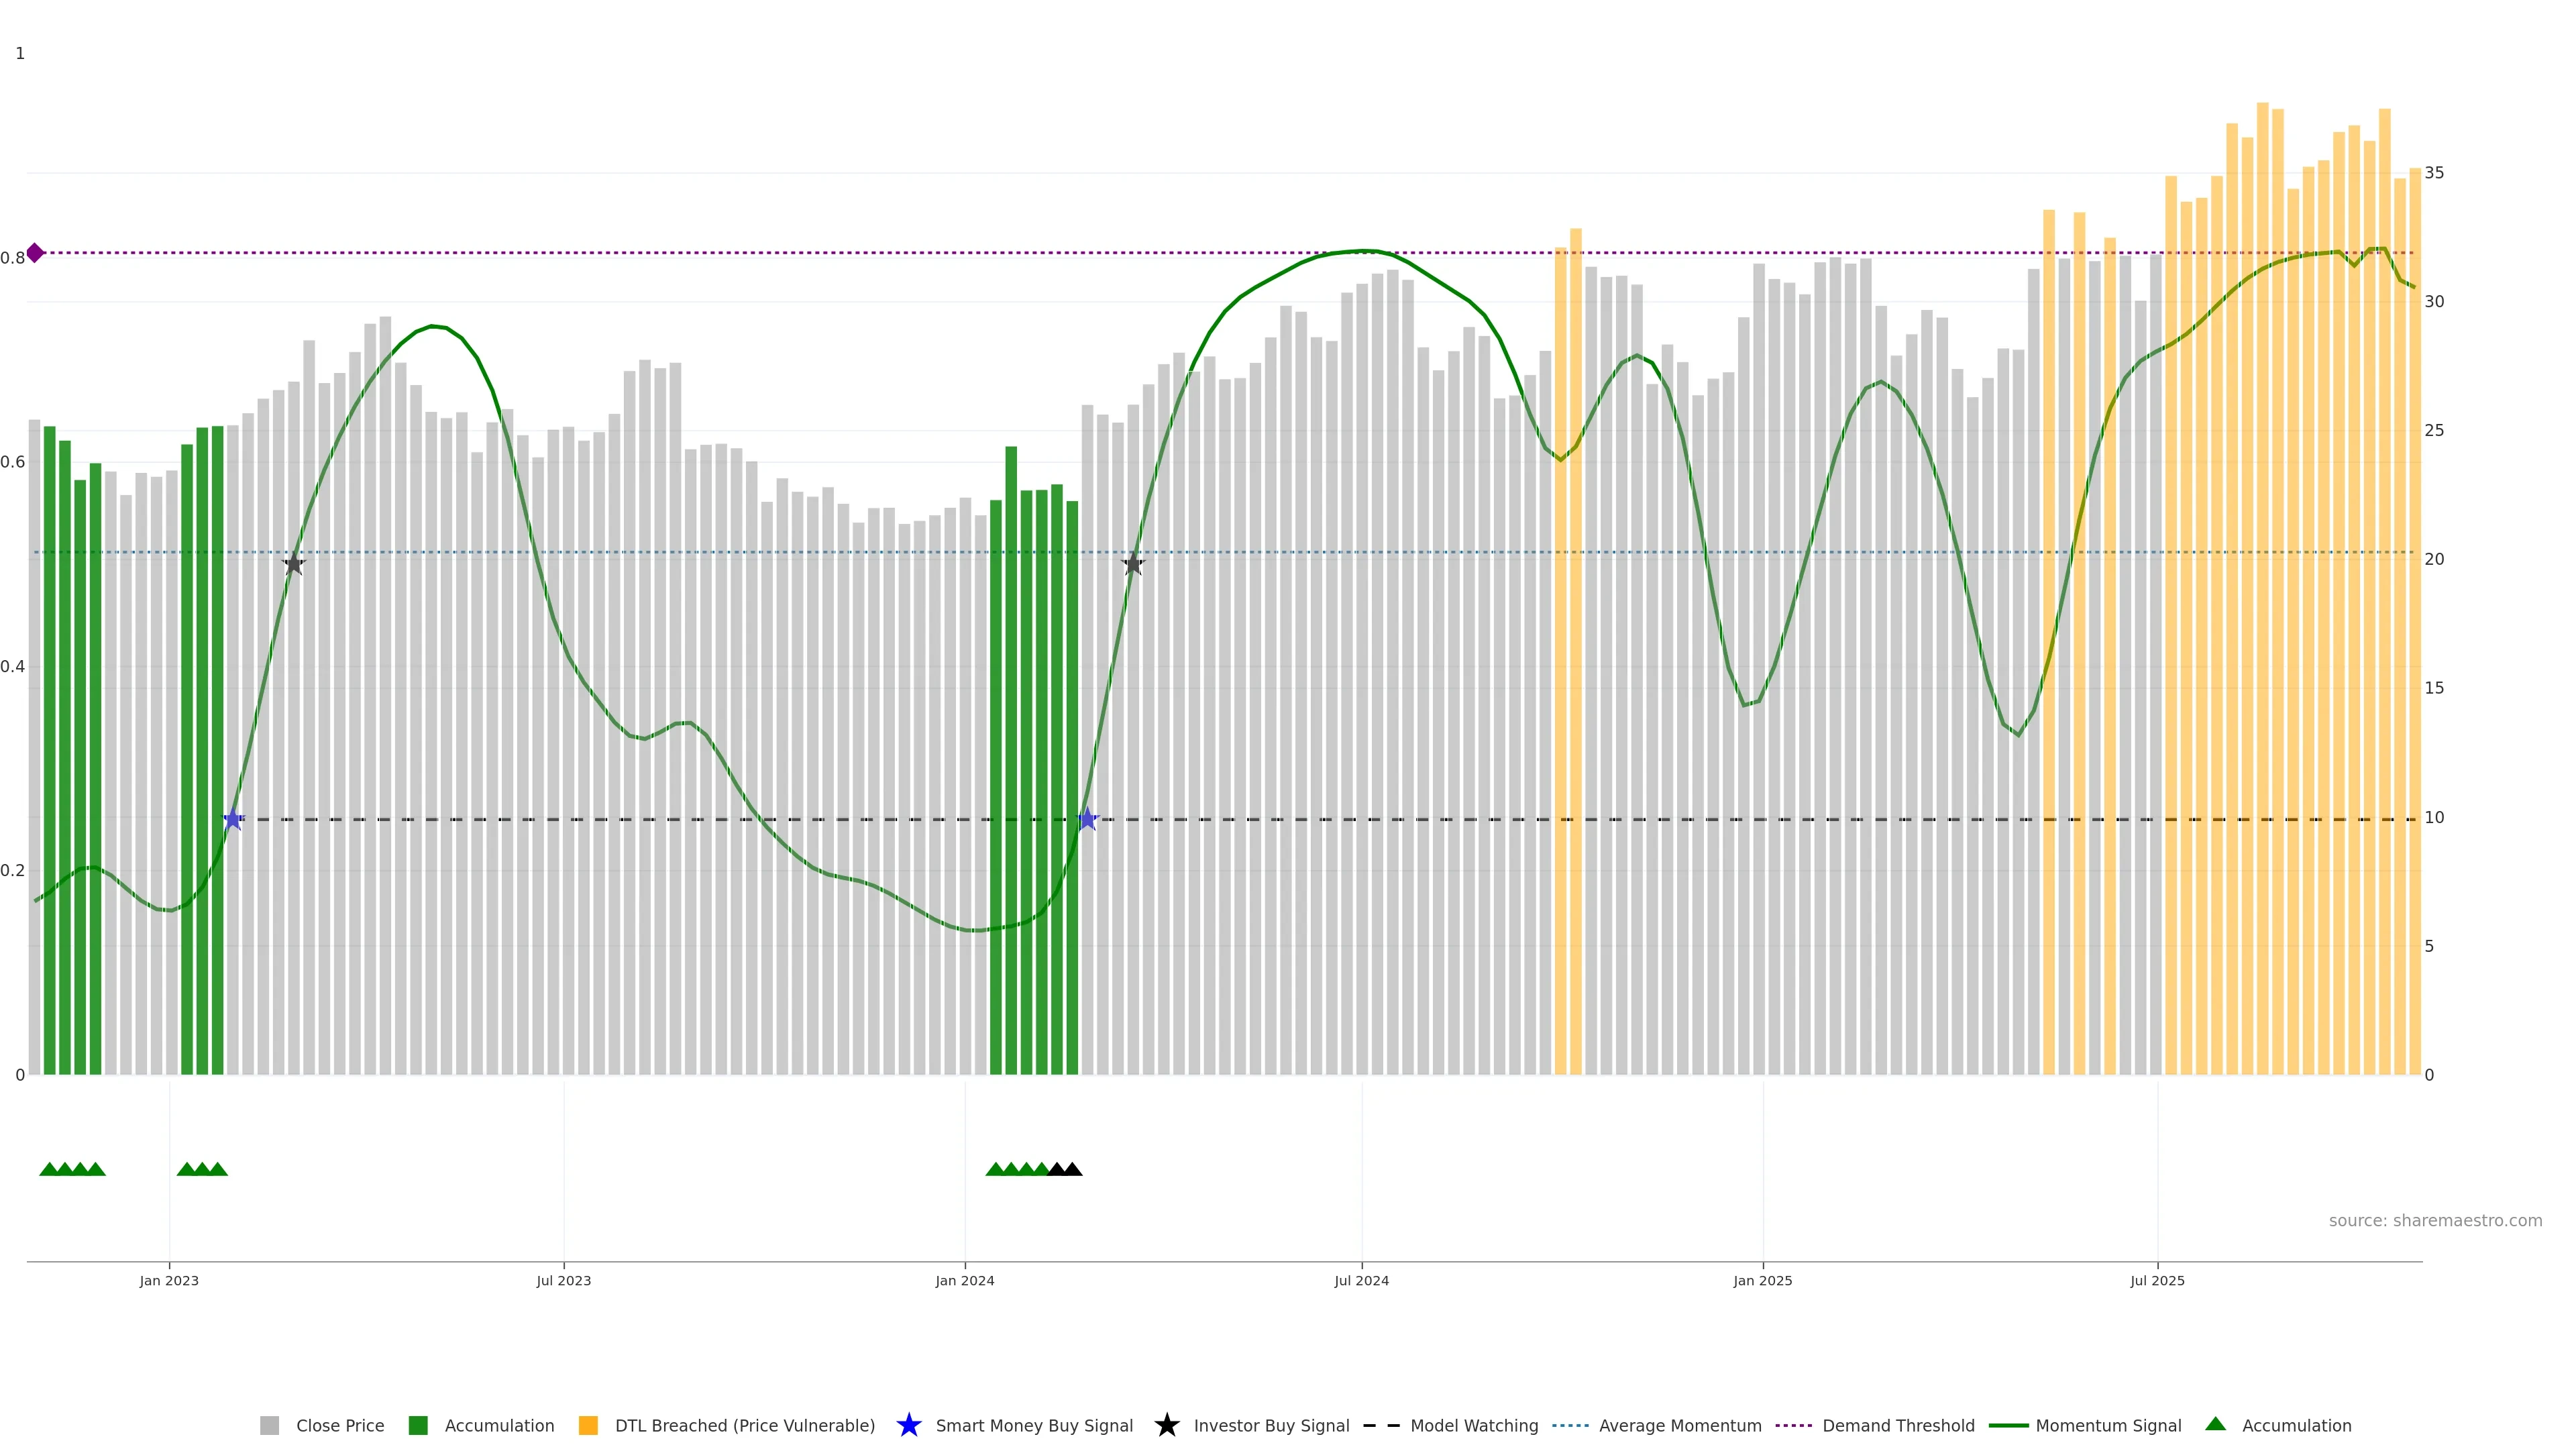Viewport: 2576px width, 1449px height.
Task: Click the Jul 2024 x-axis label
Action: click(1361, 1280)
